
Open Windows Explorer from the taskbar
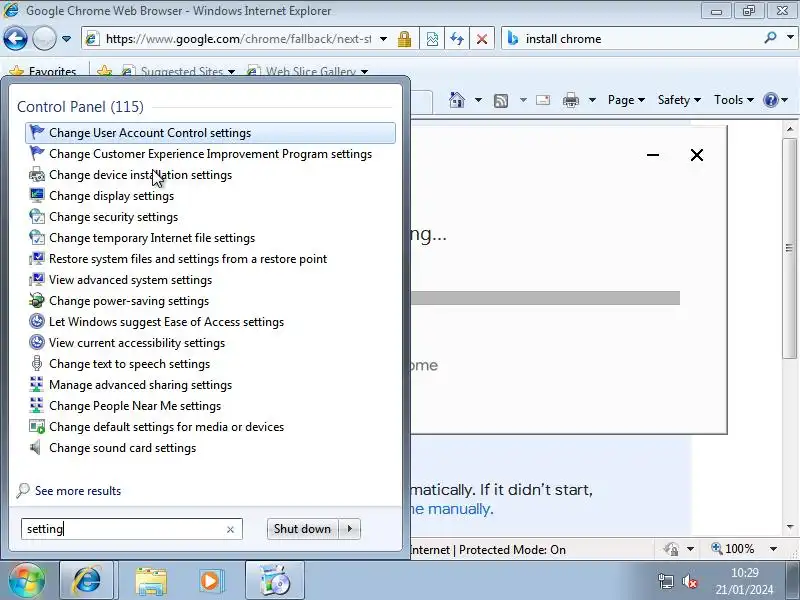[151, 580]
